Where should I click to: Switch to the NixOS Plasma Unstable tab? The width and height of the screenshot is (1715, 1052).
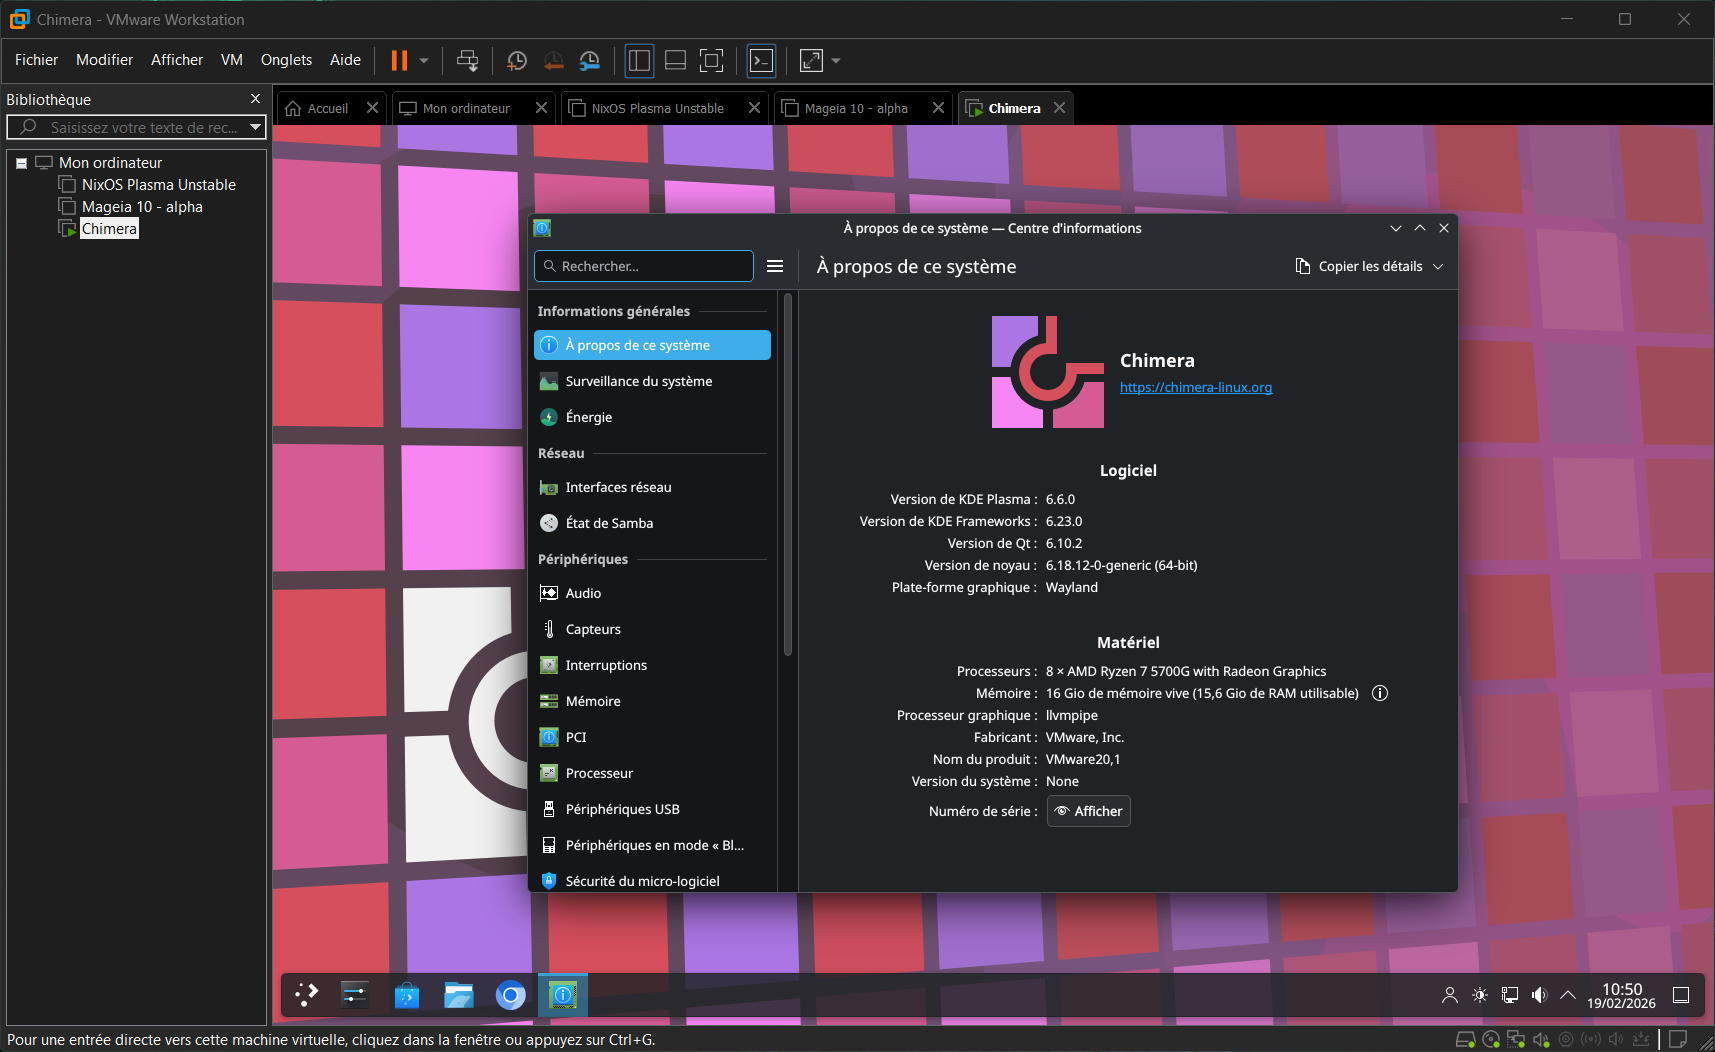[657, 108]
